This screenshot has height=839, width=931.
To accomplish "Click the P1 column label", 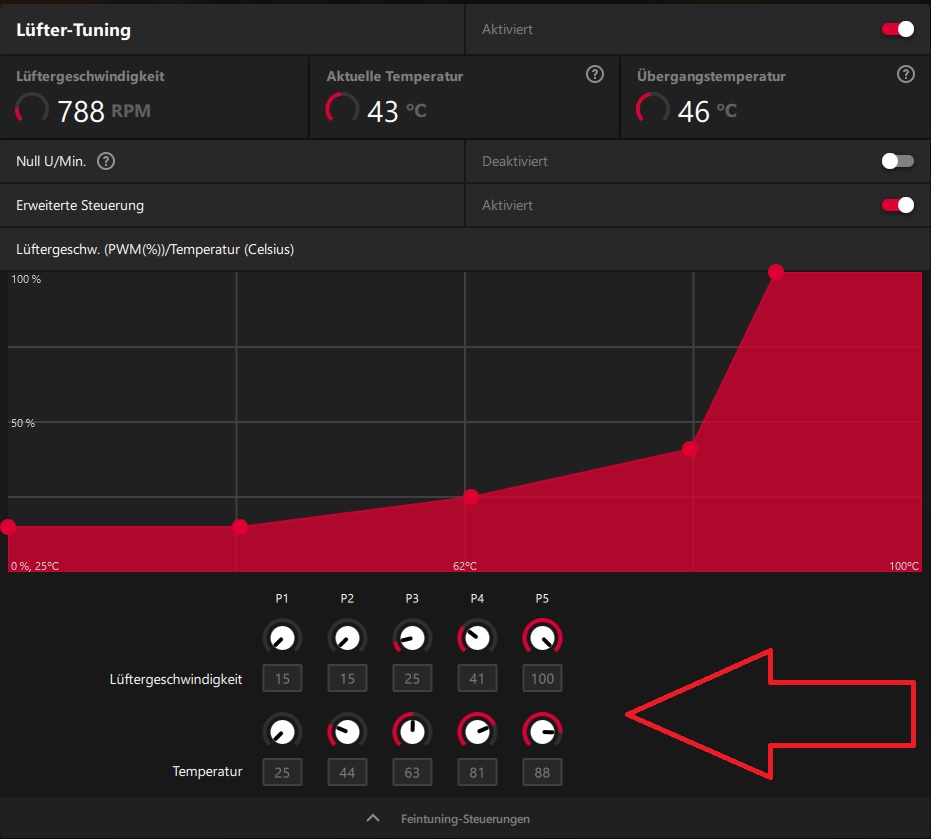I will click(x=282, y=599).
